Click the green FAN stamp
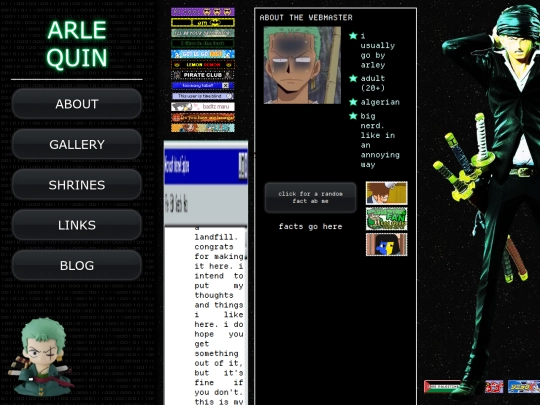This screenshot has height=405, width=540. coord(386,219)
